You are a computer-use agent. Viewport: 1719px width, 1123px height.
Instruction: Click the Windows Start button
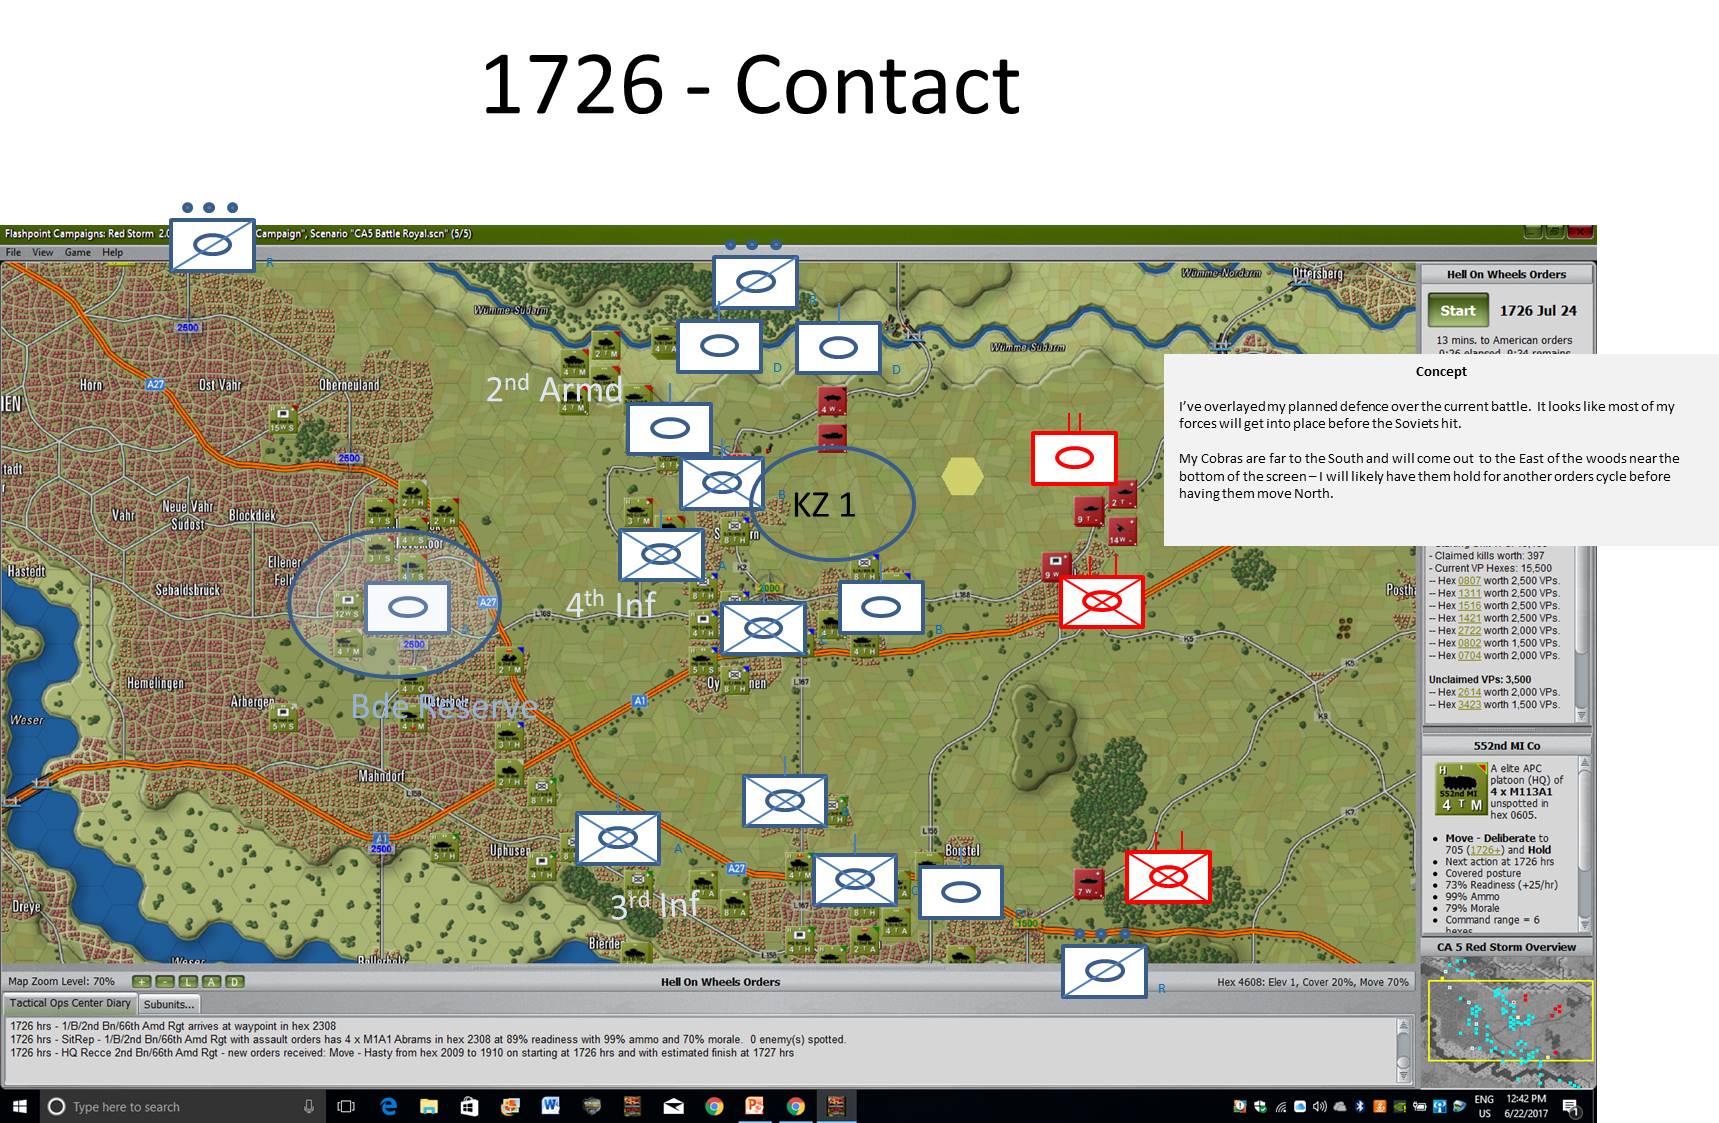pyautogui.click(x=19, y=1106)
